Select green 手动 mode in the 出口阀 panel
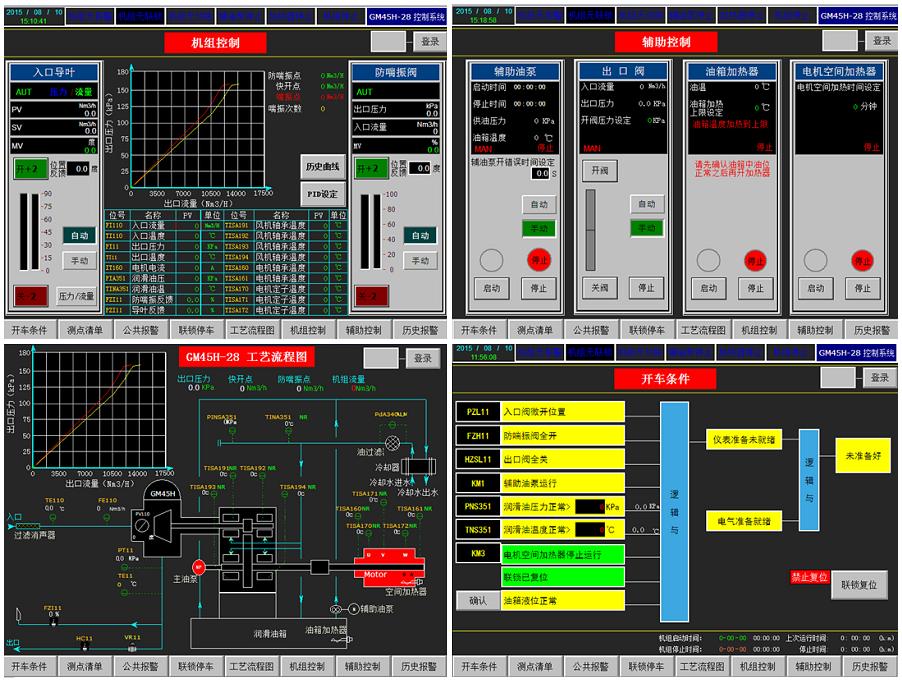902x682 pixels. [646, 228]
